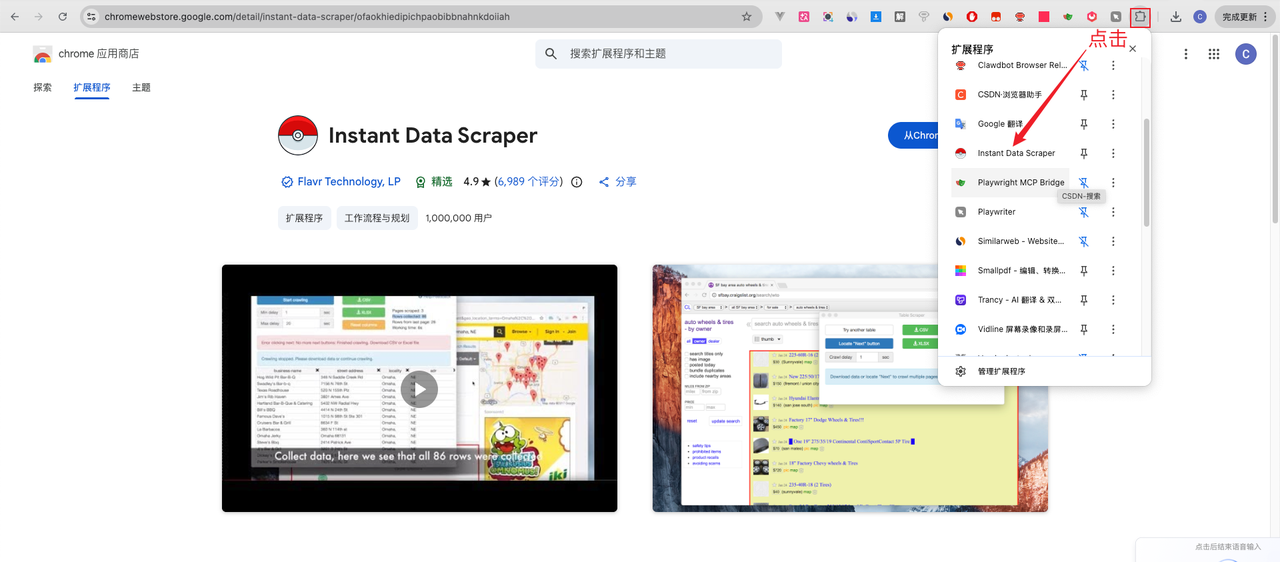Screen dimensions: 1280x562
Task: Open Google 翻译 extension from the list
Action: [1009, 124]
